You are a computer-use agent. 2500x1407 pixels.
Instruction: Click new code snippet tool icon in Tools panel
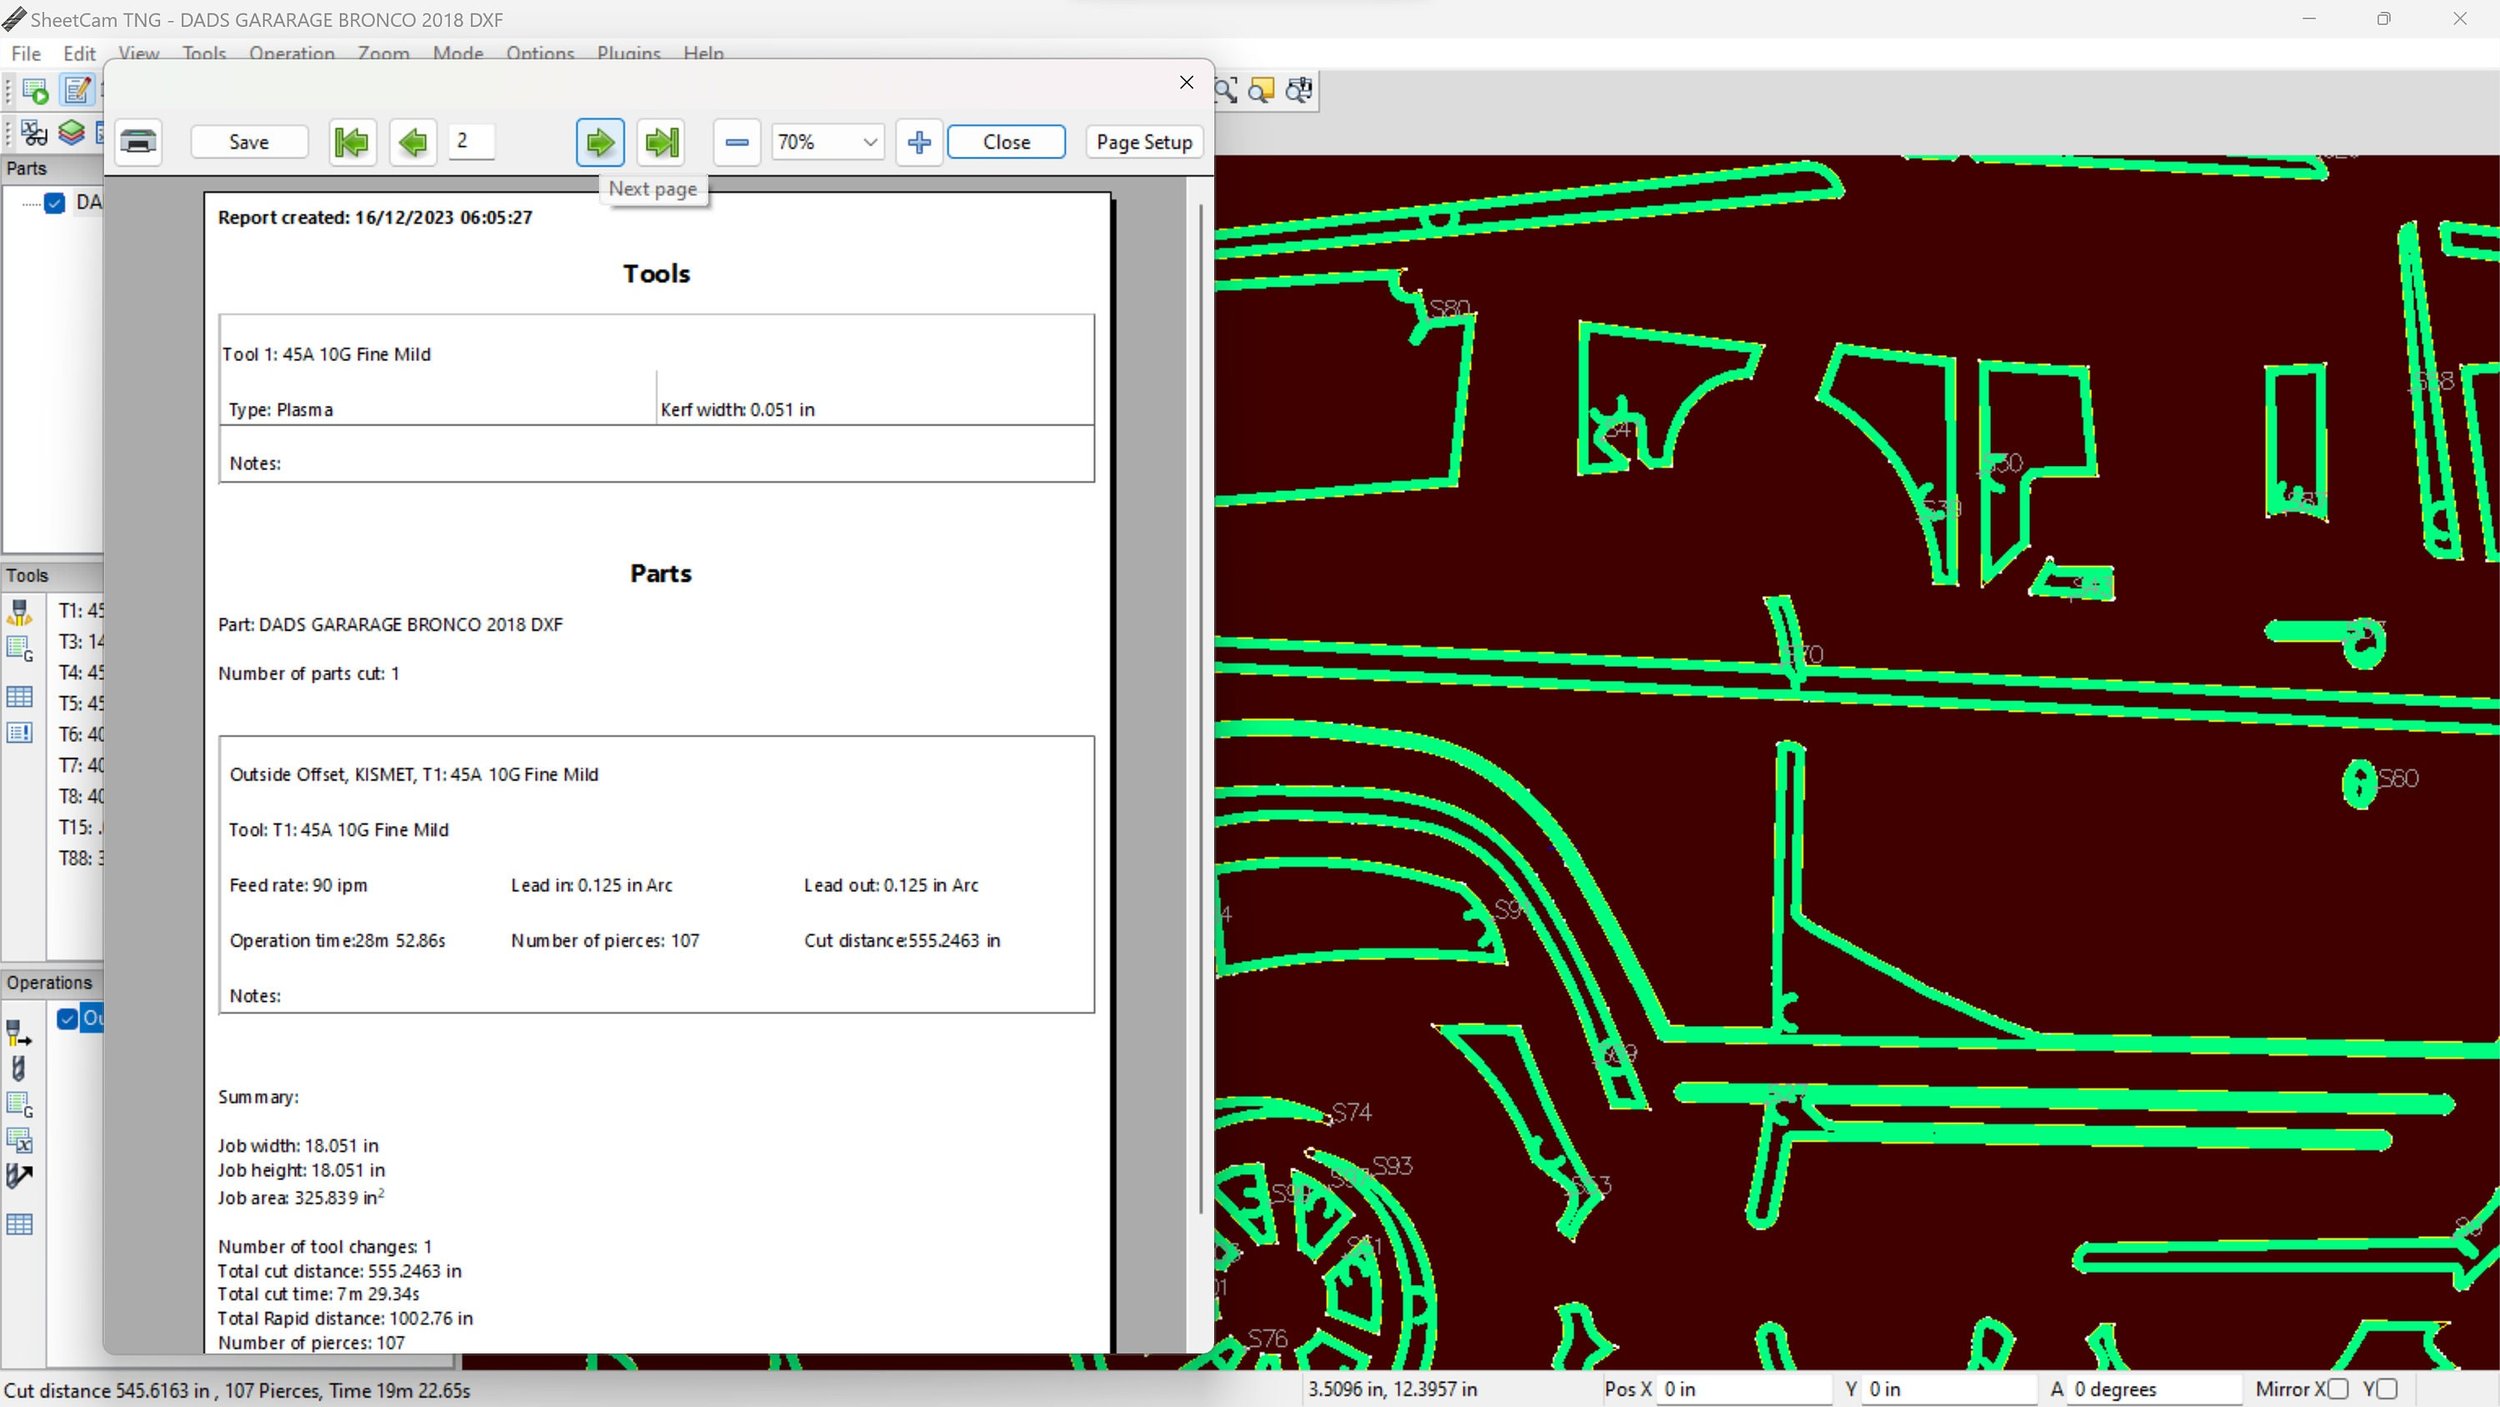[20, 648]
